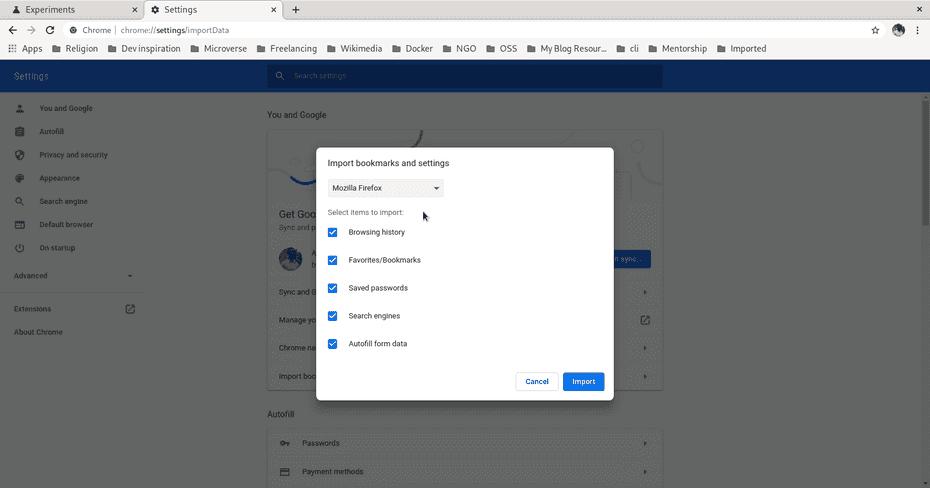Click the Cancel button
The width and height of the screenshot is (930, 488).
click(x=537, y=381)
